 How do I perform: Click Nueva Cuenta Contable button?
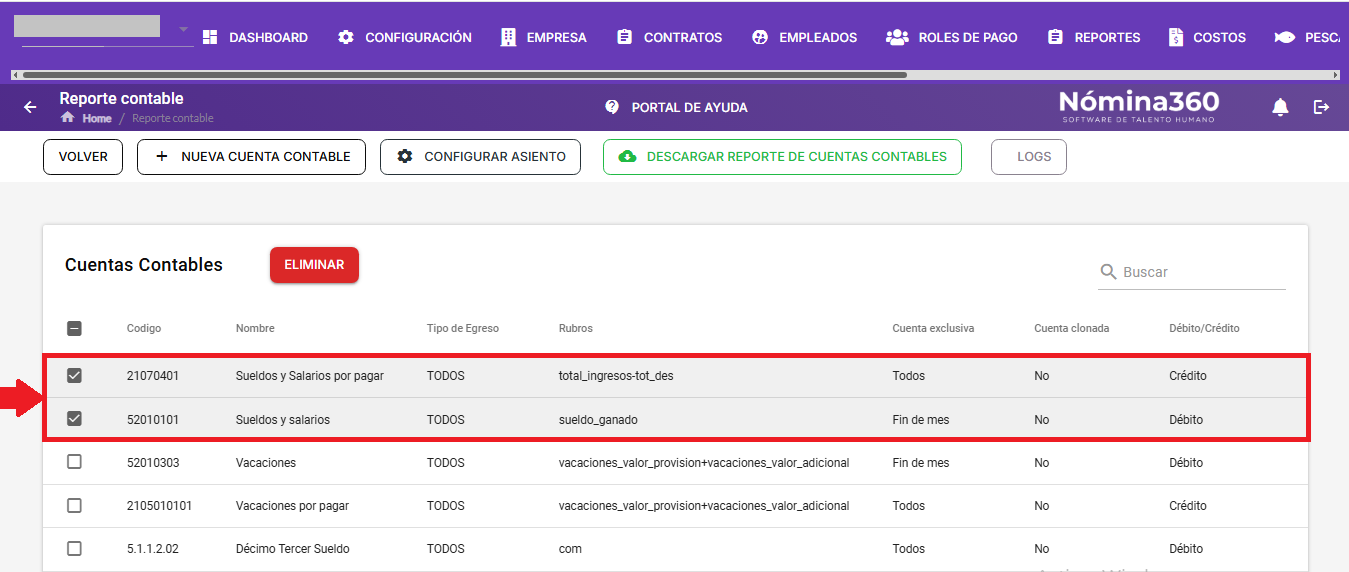[x=251, y=157]
